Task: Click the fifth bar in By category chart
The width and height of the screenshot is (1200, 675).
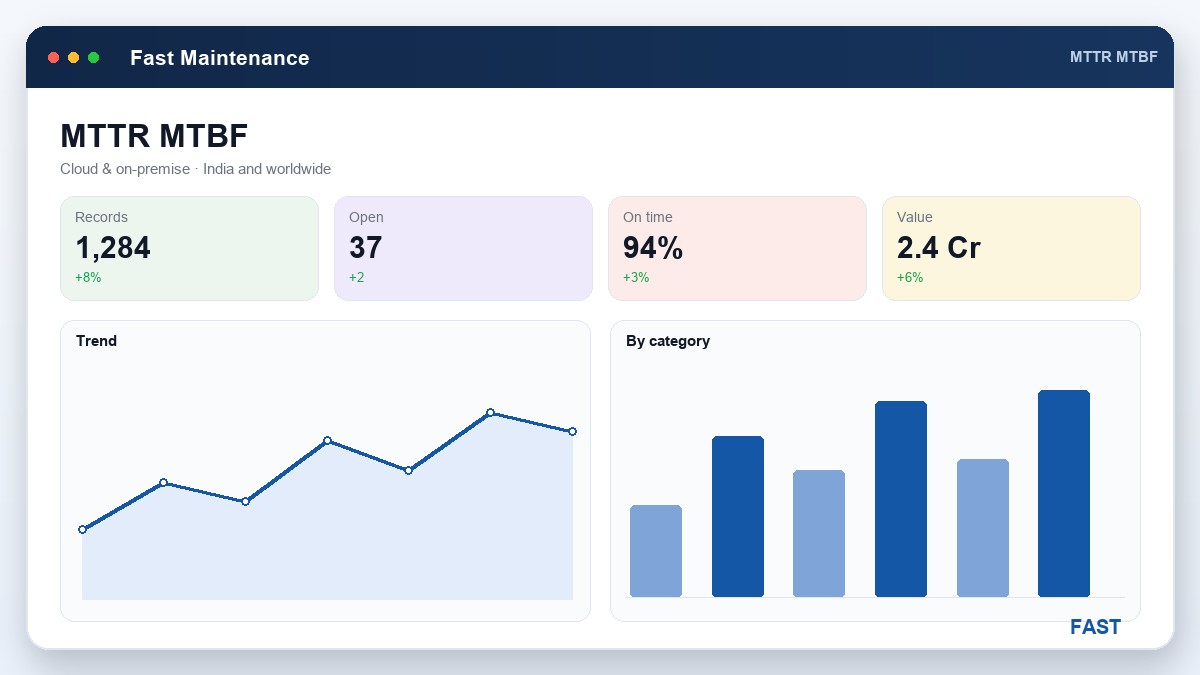Action: 983,528
